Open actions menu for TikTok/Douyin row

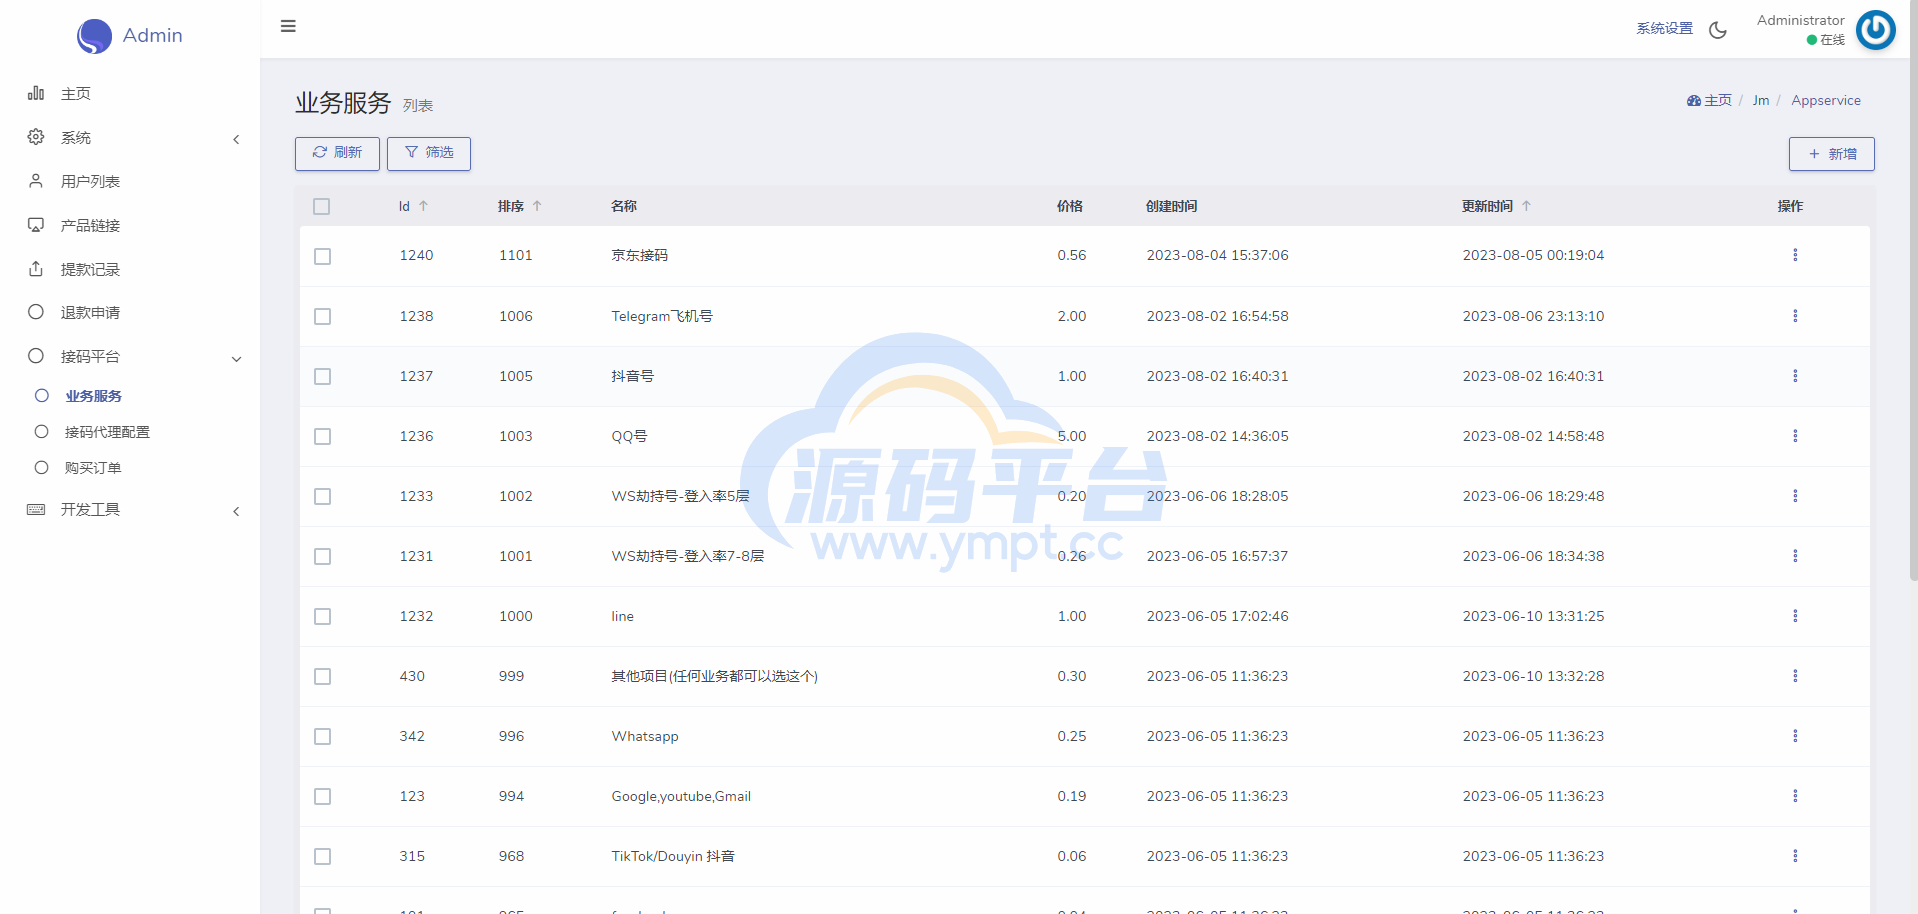[1795, 856]
